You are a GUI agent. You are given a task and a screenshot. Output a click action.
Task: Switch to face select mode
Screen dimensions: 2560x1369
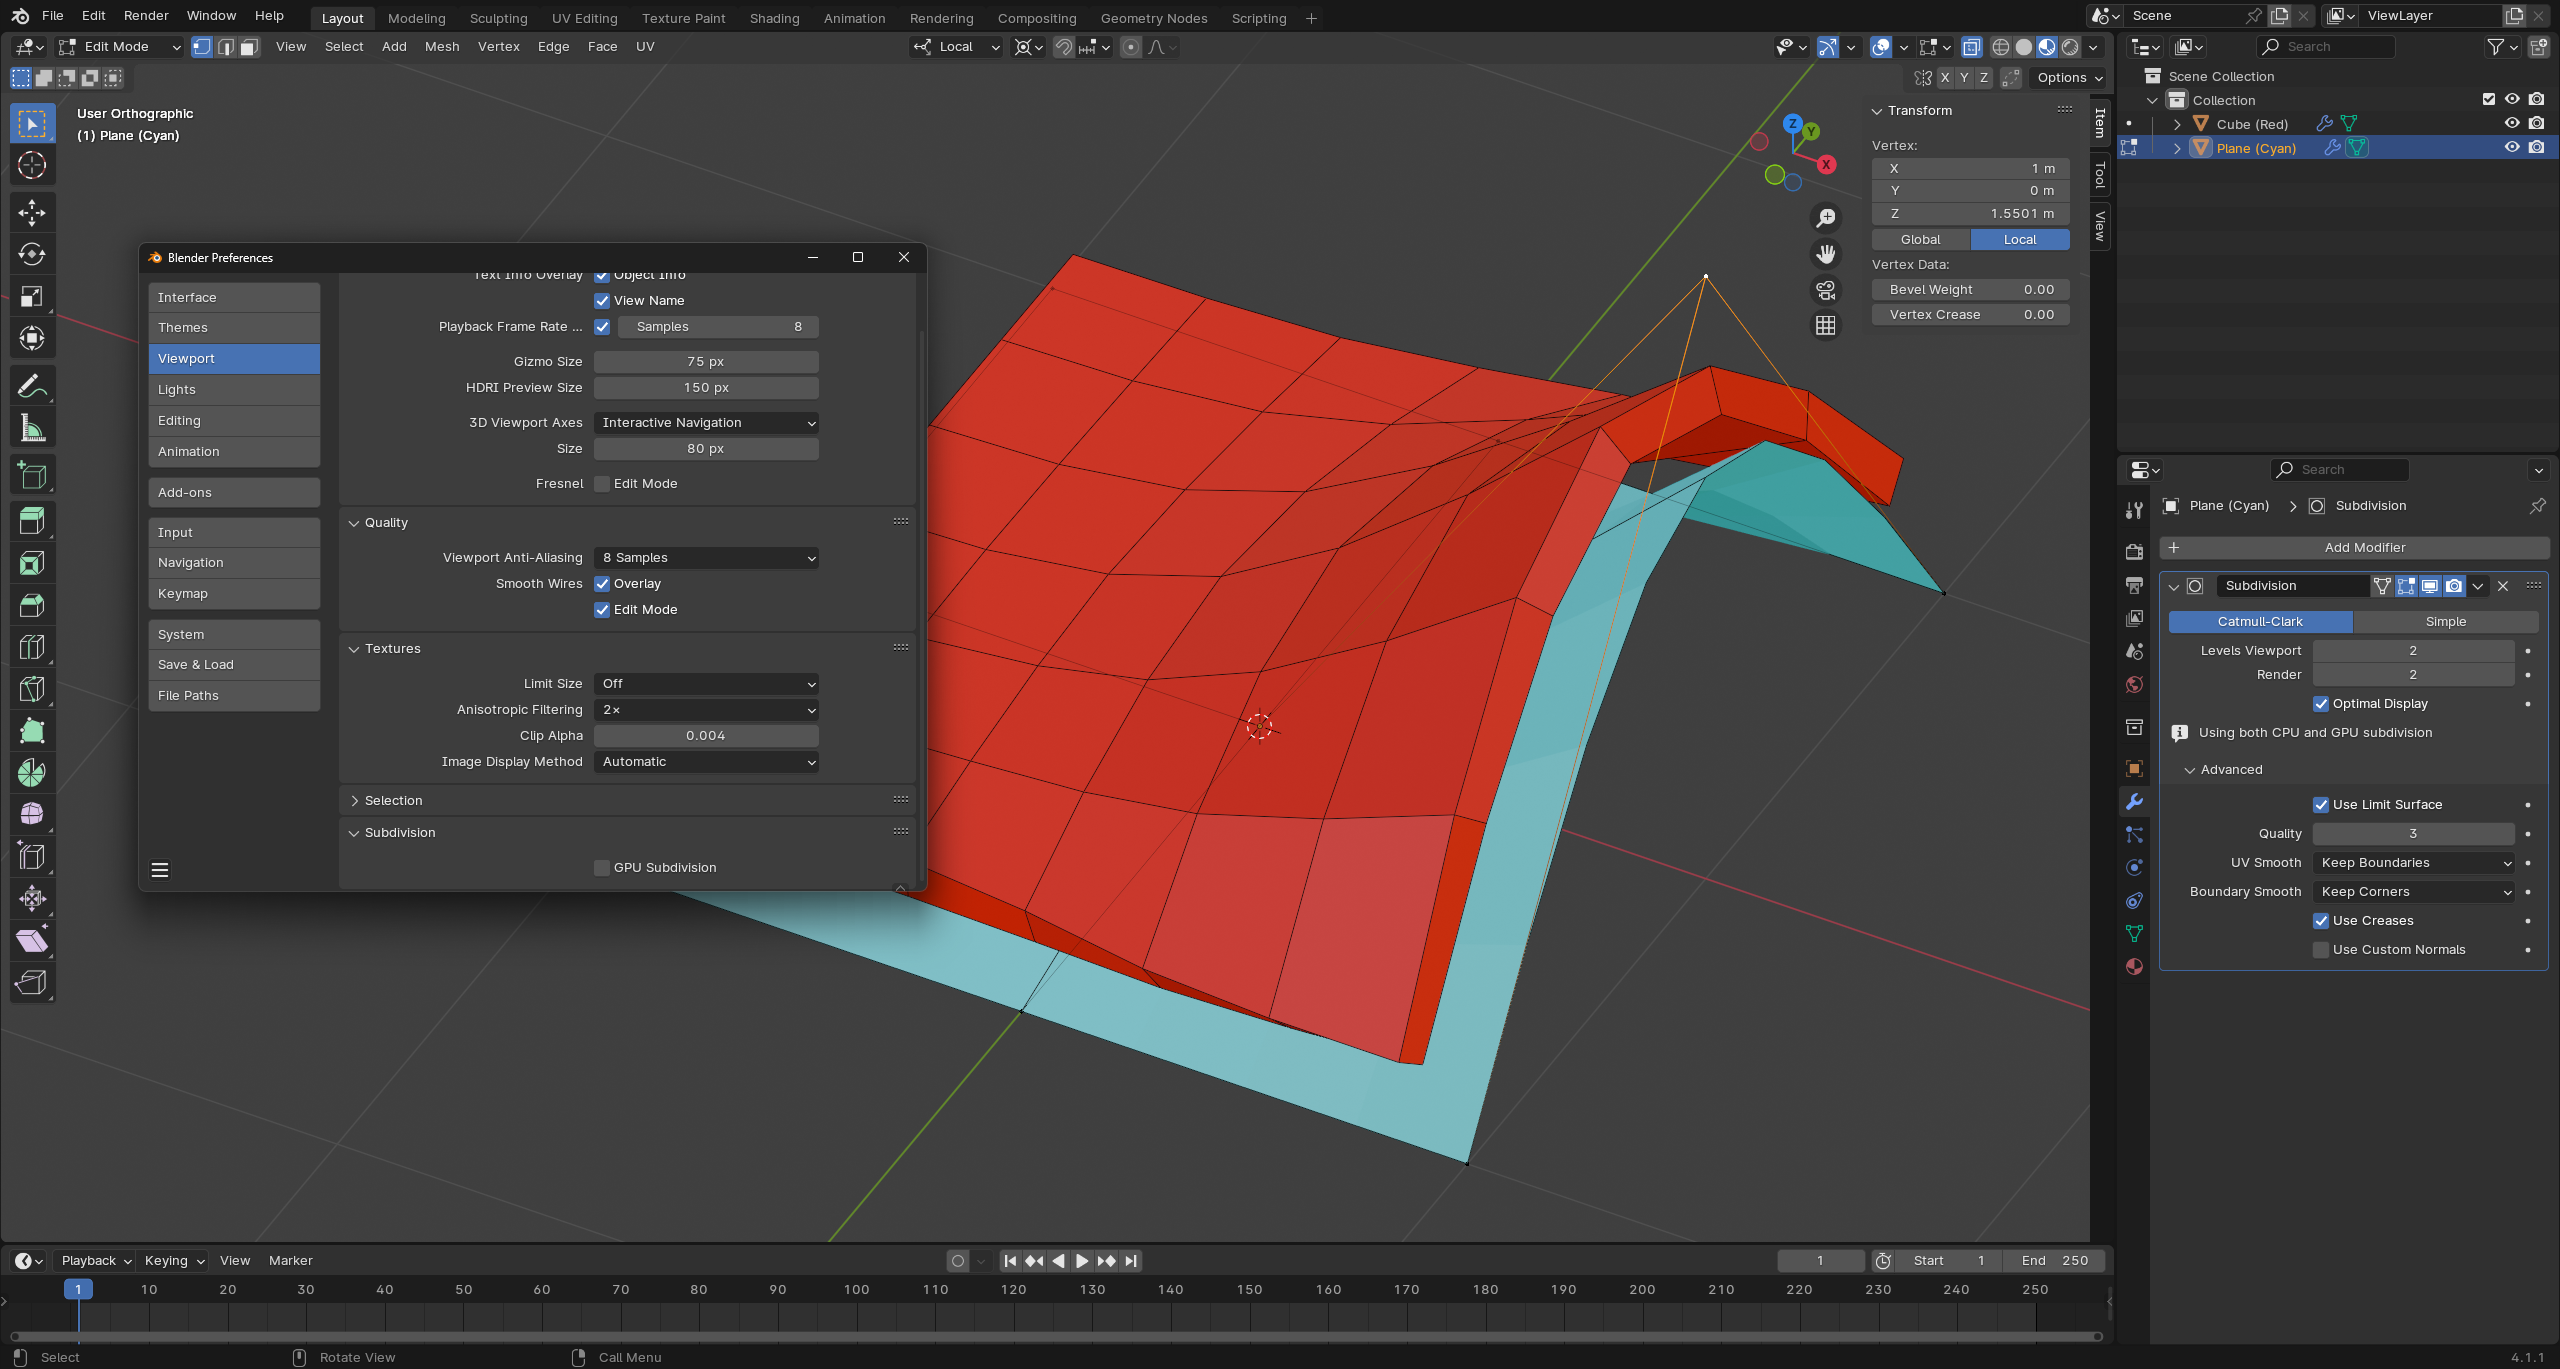[249, 47]
